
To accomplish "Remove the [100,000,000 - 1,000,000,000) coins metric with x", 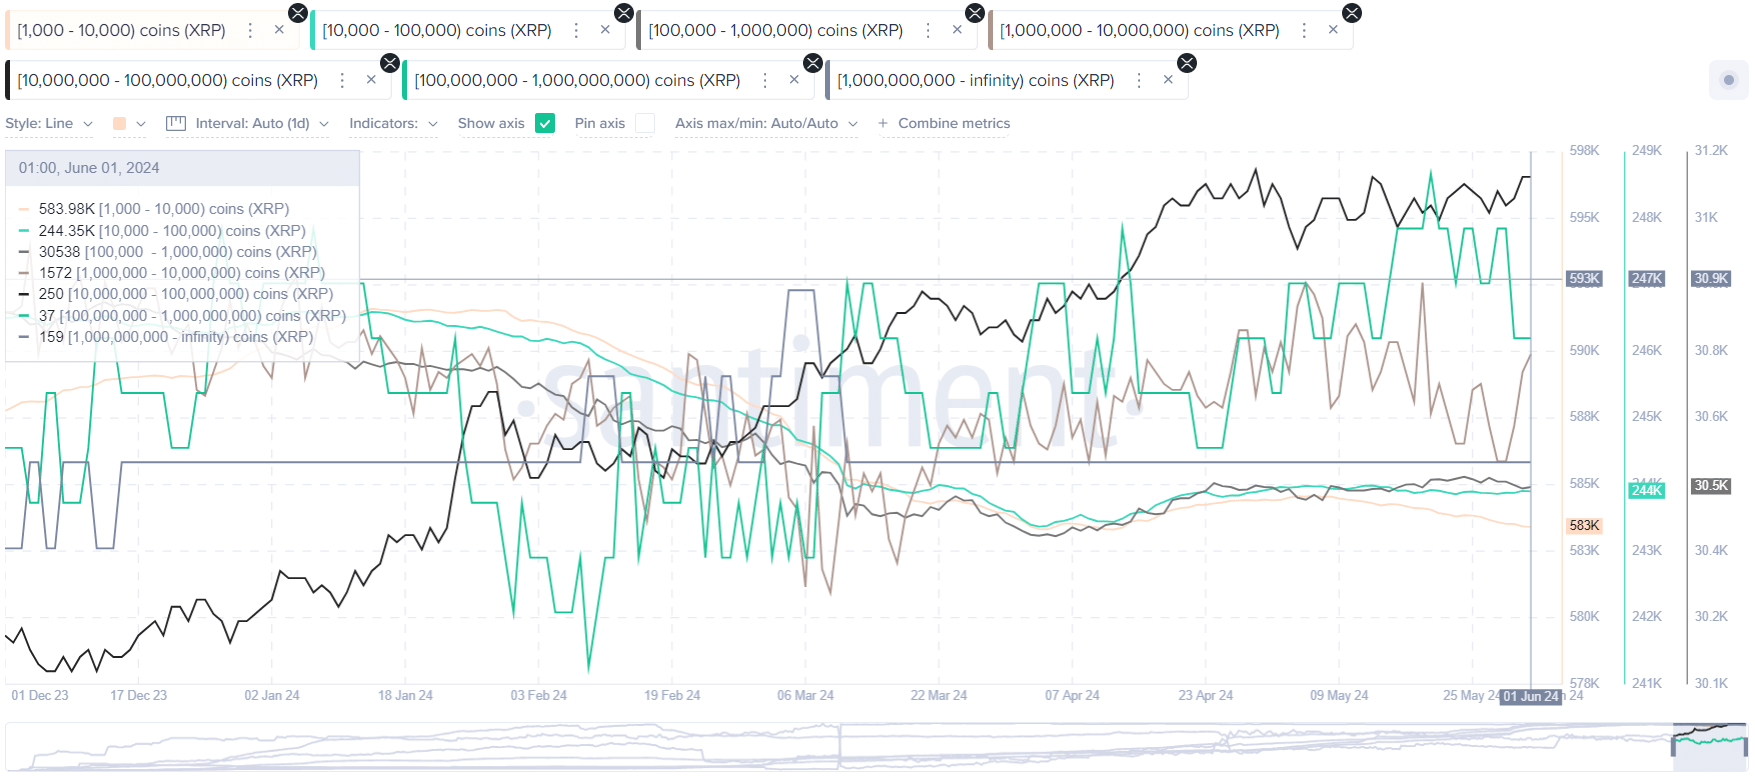I will point(794,80).
